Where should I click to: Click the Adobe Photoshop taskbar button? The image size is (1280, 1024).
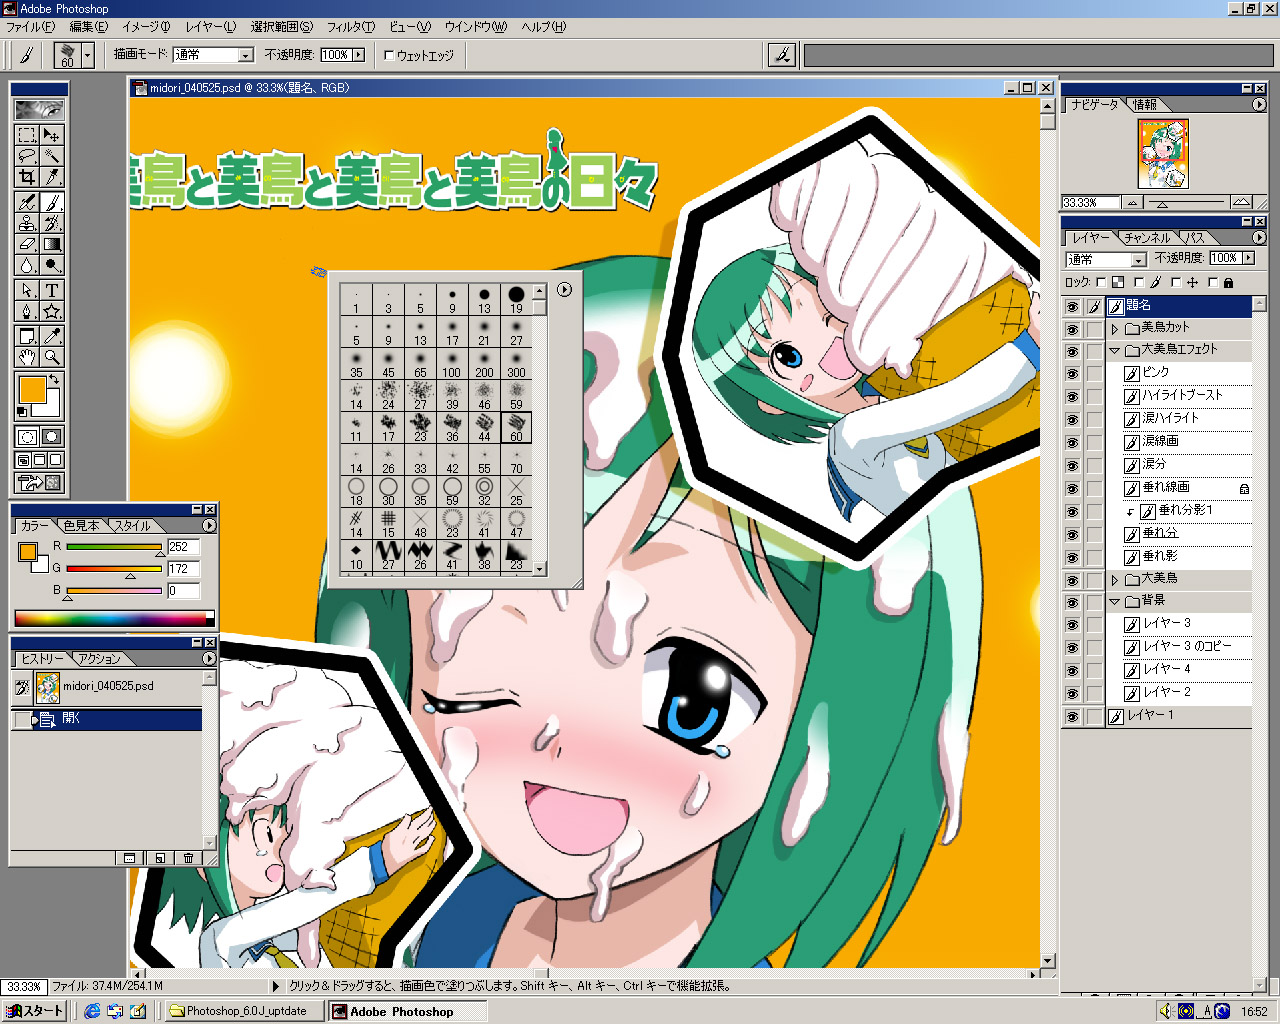[407, 1011]
